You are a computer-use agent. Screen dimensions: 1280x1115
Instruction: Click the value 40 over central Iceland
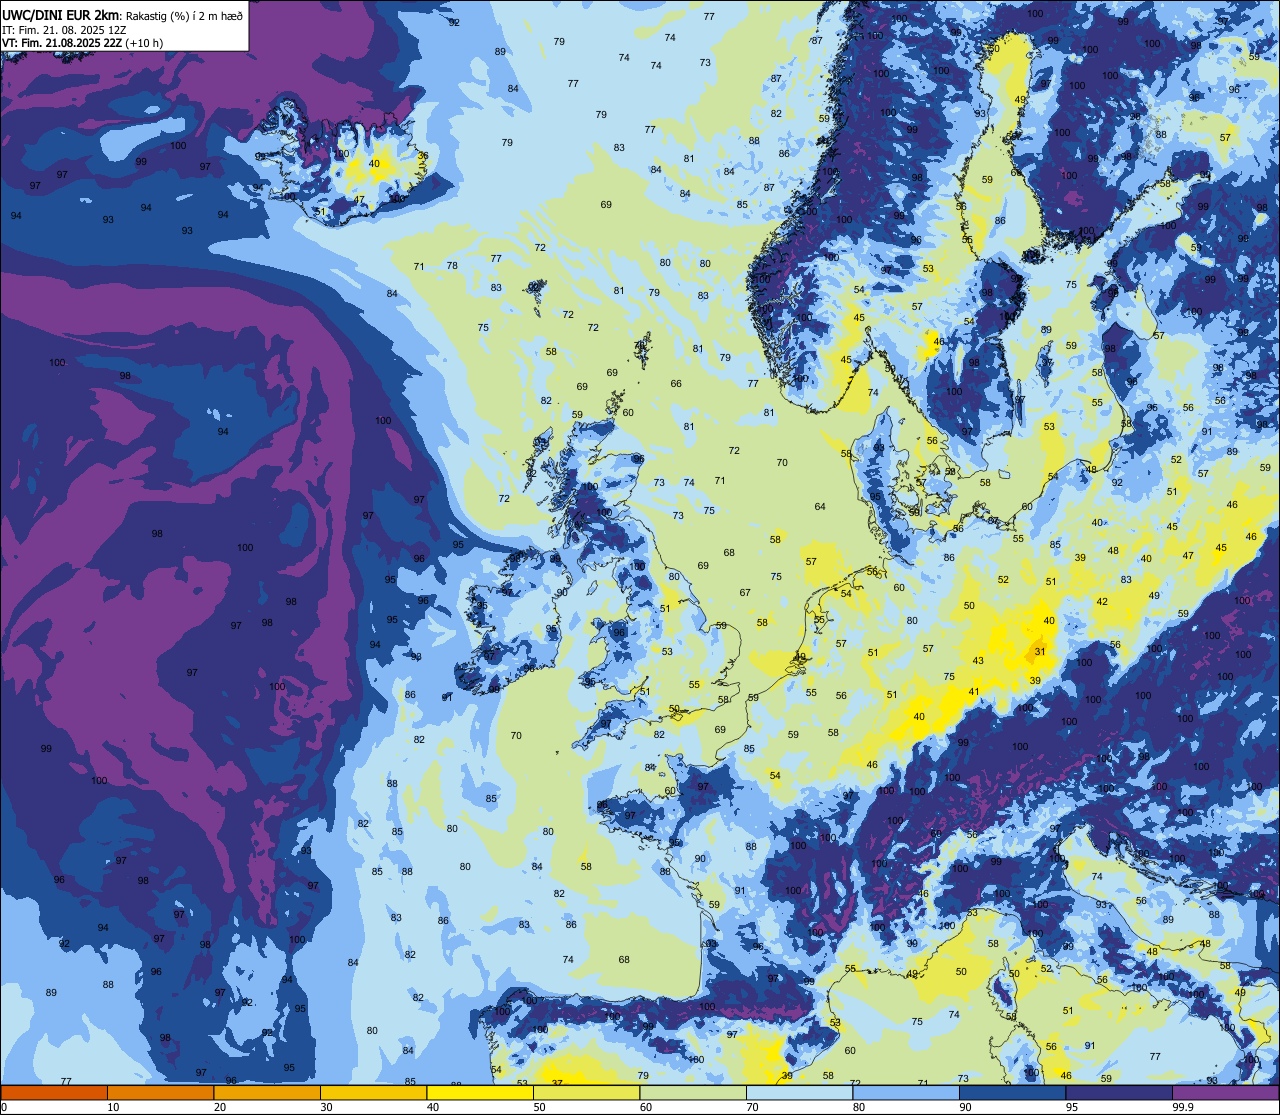pyautogui.click(x=375, y=163)
